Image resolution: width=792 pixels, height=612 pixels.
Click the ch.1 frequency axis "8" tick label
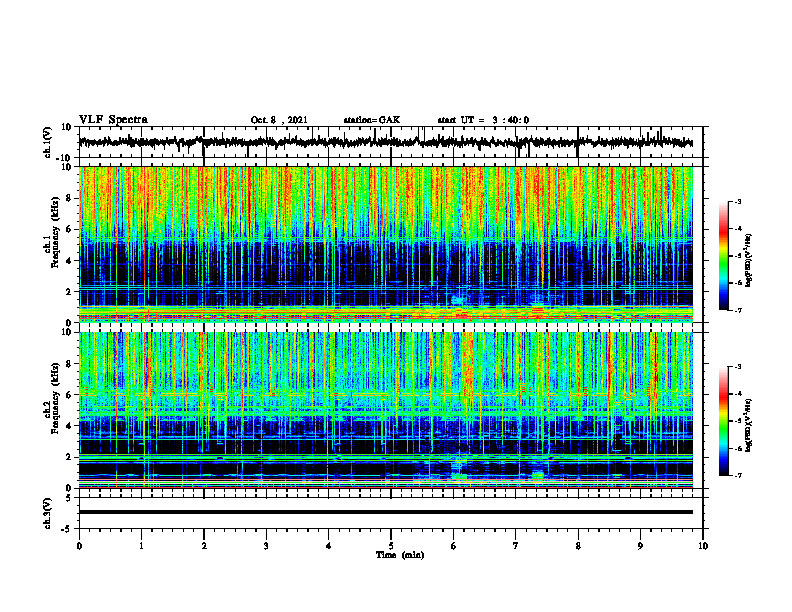[x=70, y=198]
